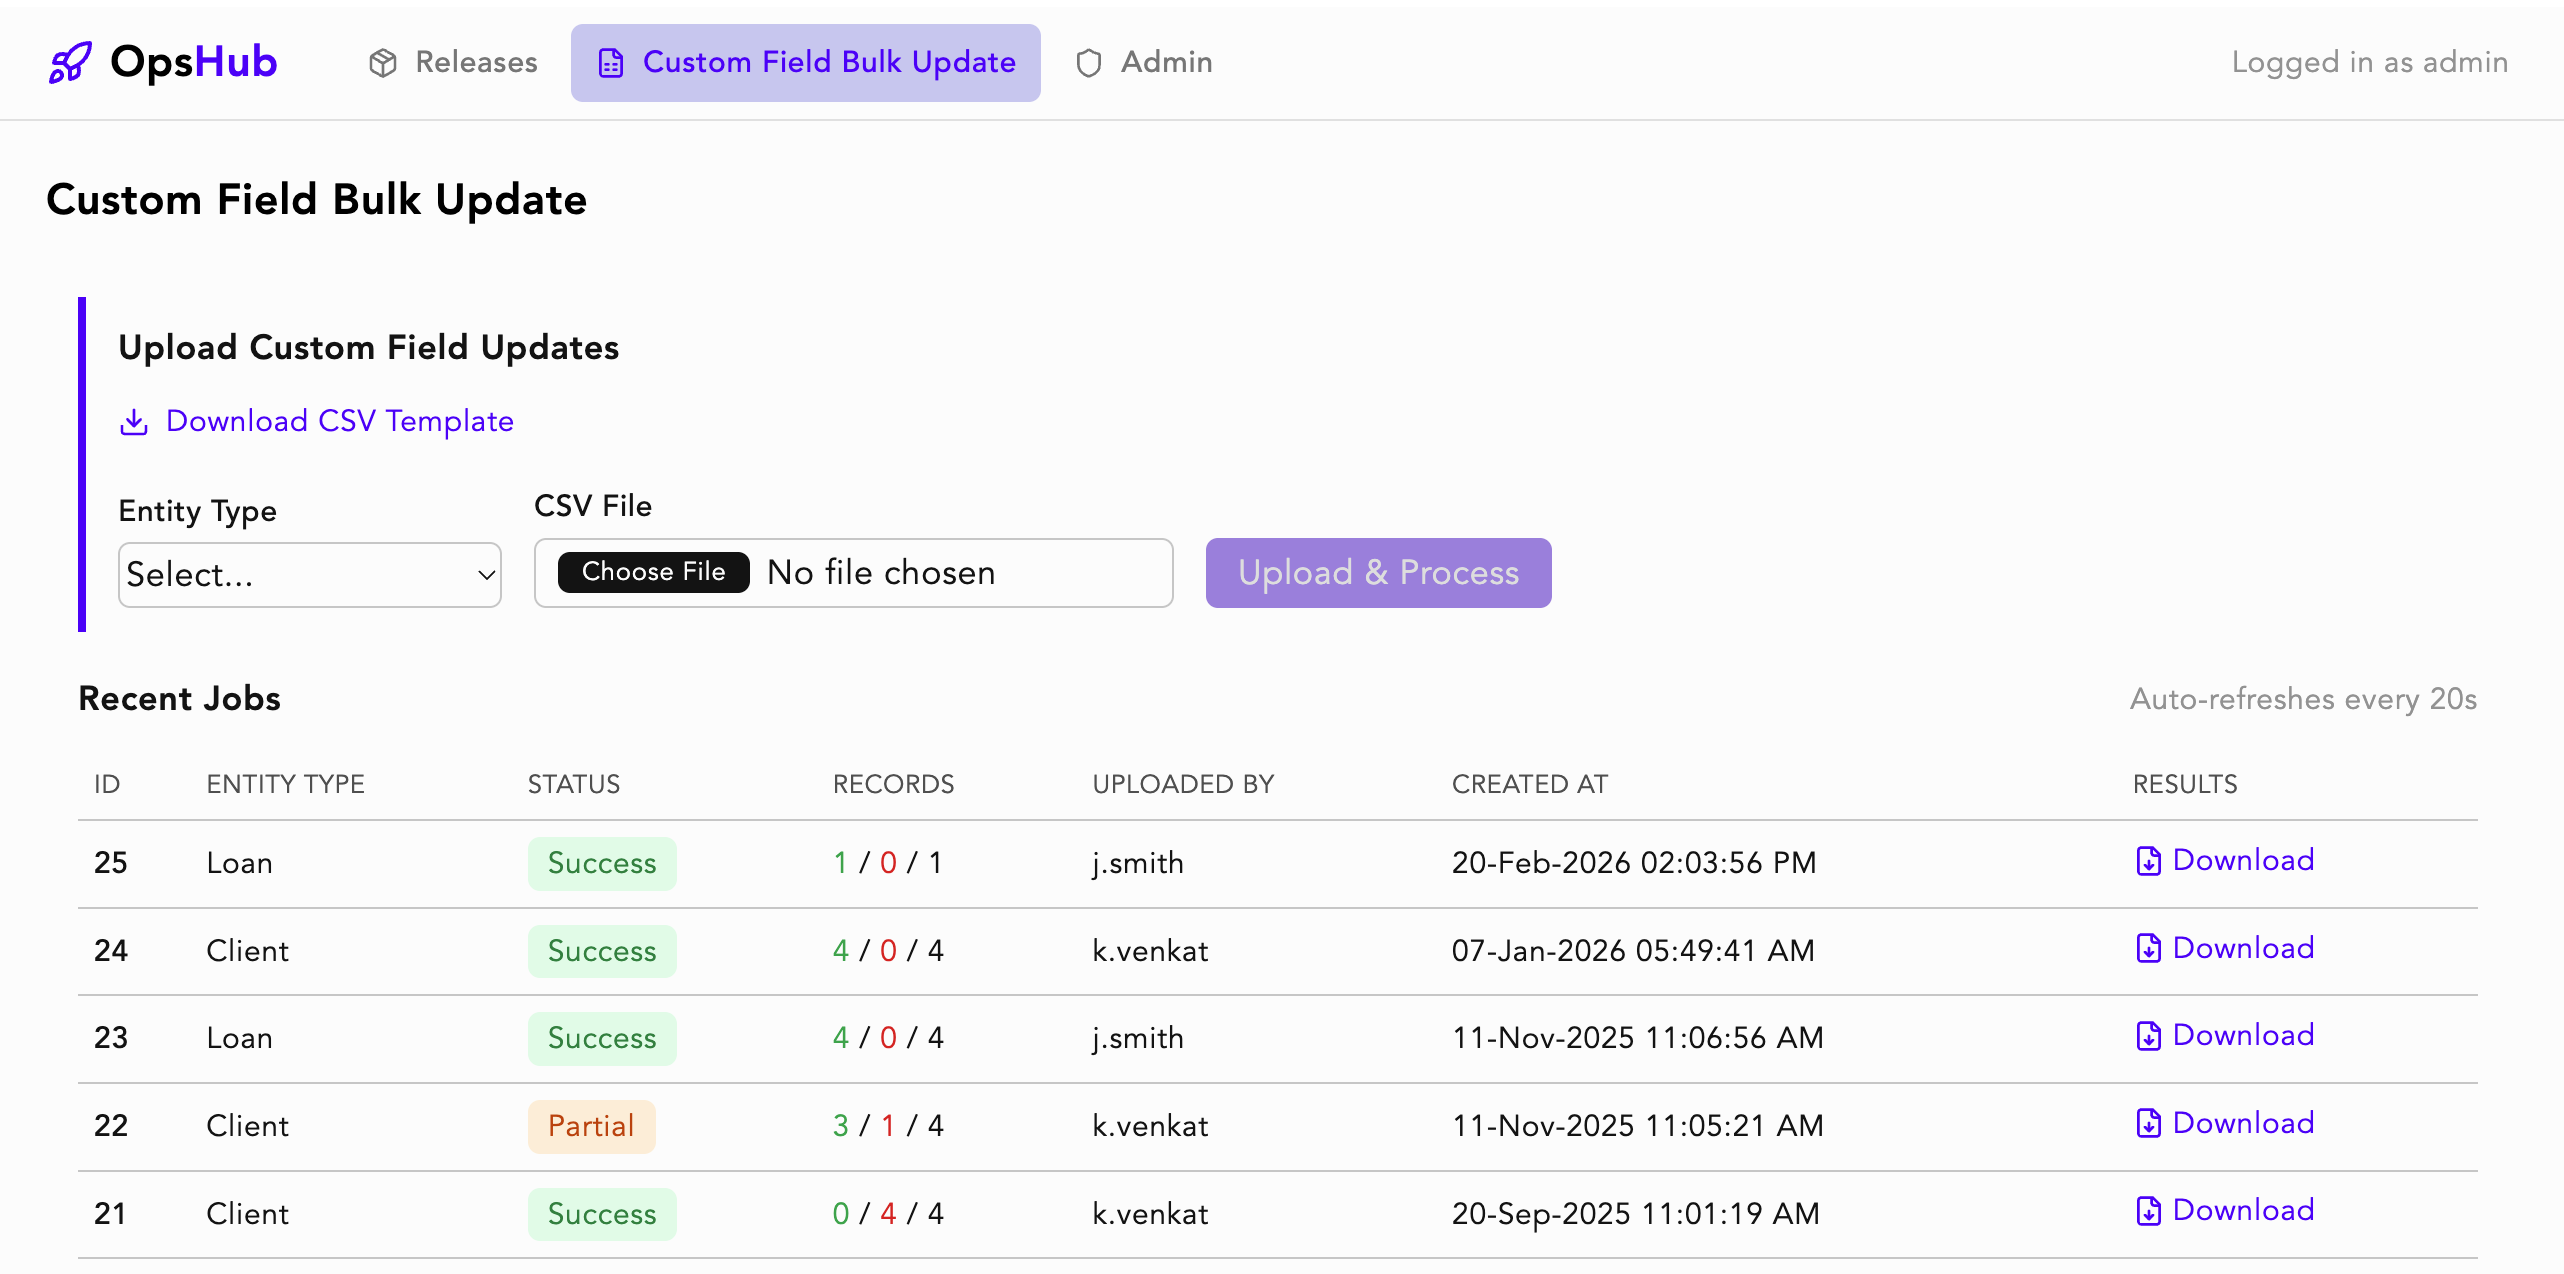Switch to the Releases tab
This screenshot has width=2564, height=1274.
coord(476,62)
